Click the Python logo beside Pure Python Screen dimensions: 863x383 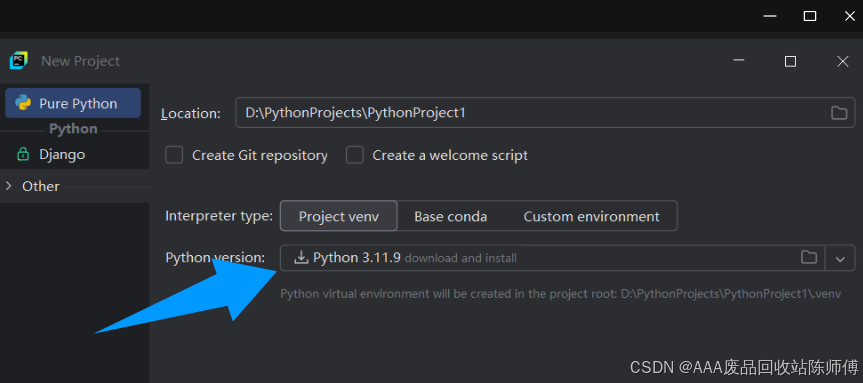pyautogui.click(x=23, y=103)
